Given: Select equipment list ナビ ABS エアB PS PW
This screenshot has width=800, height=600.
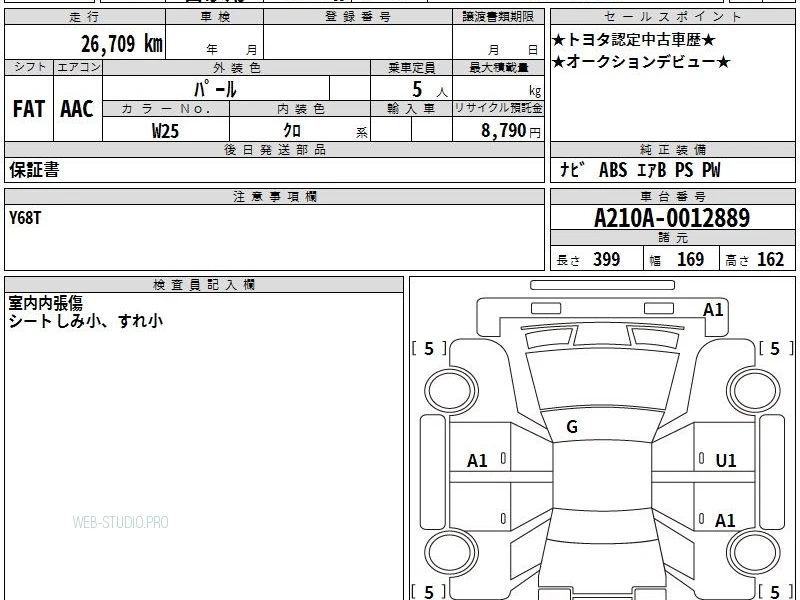Looking at the screenshot, I should coord(640,170).
